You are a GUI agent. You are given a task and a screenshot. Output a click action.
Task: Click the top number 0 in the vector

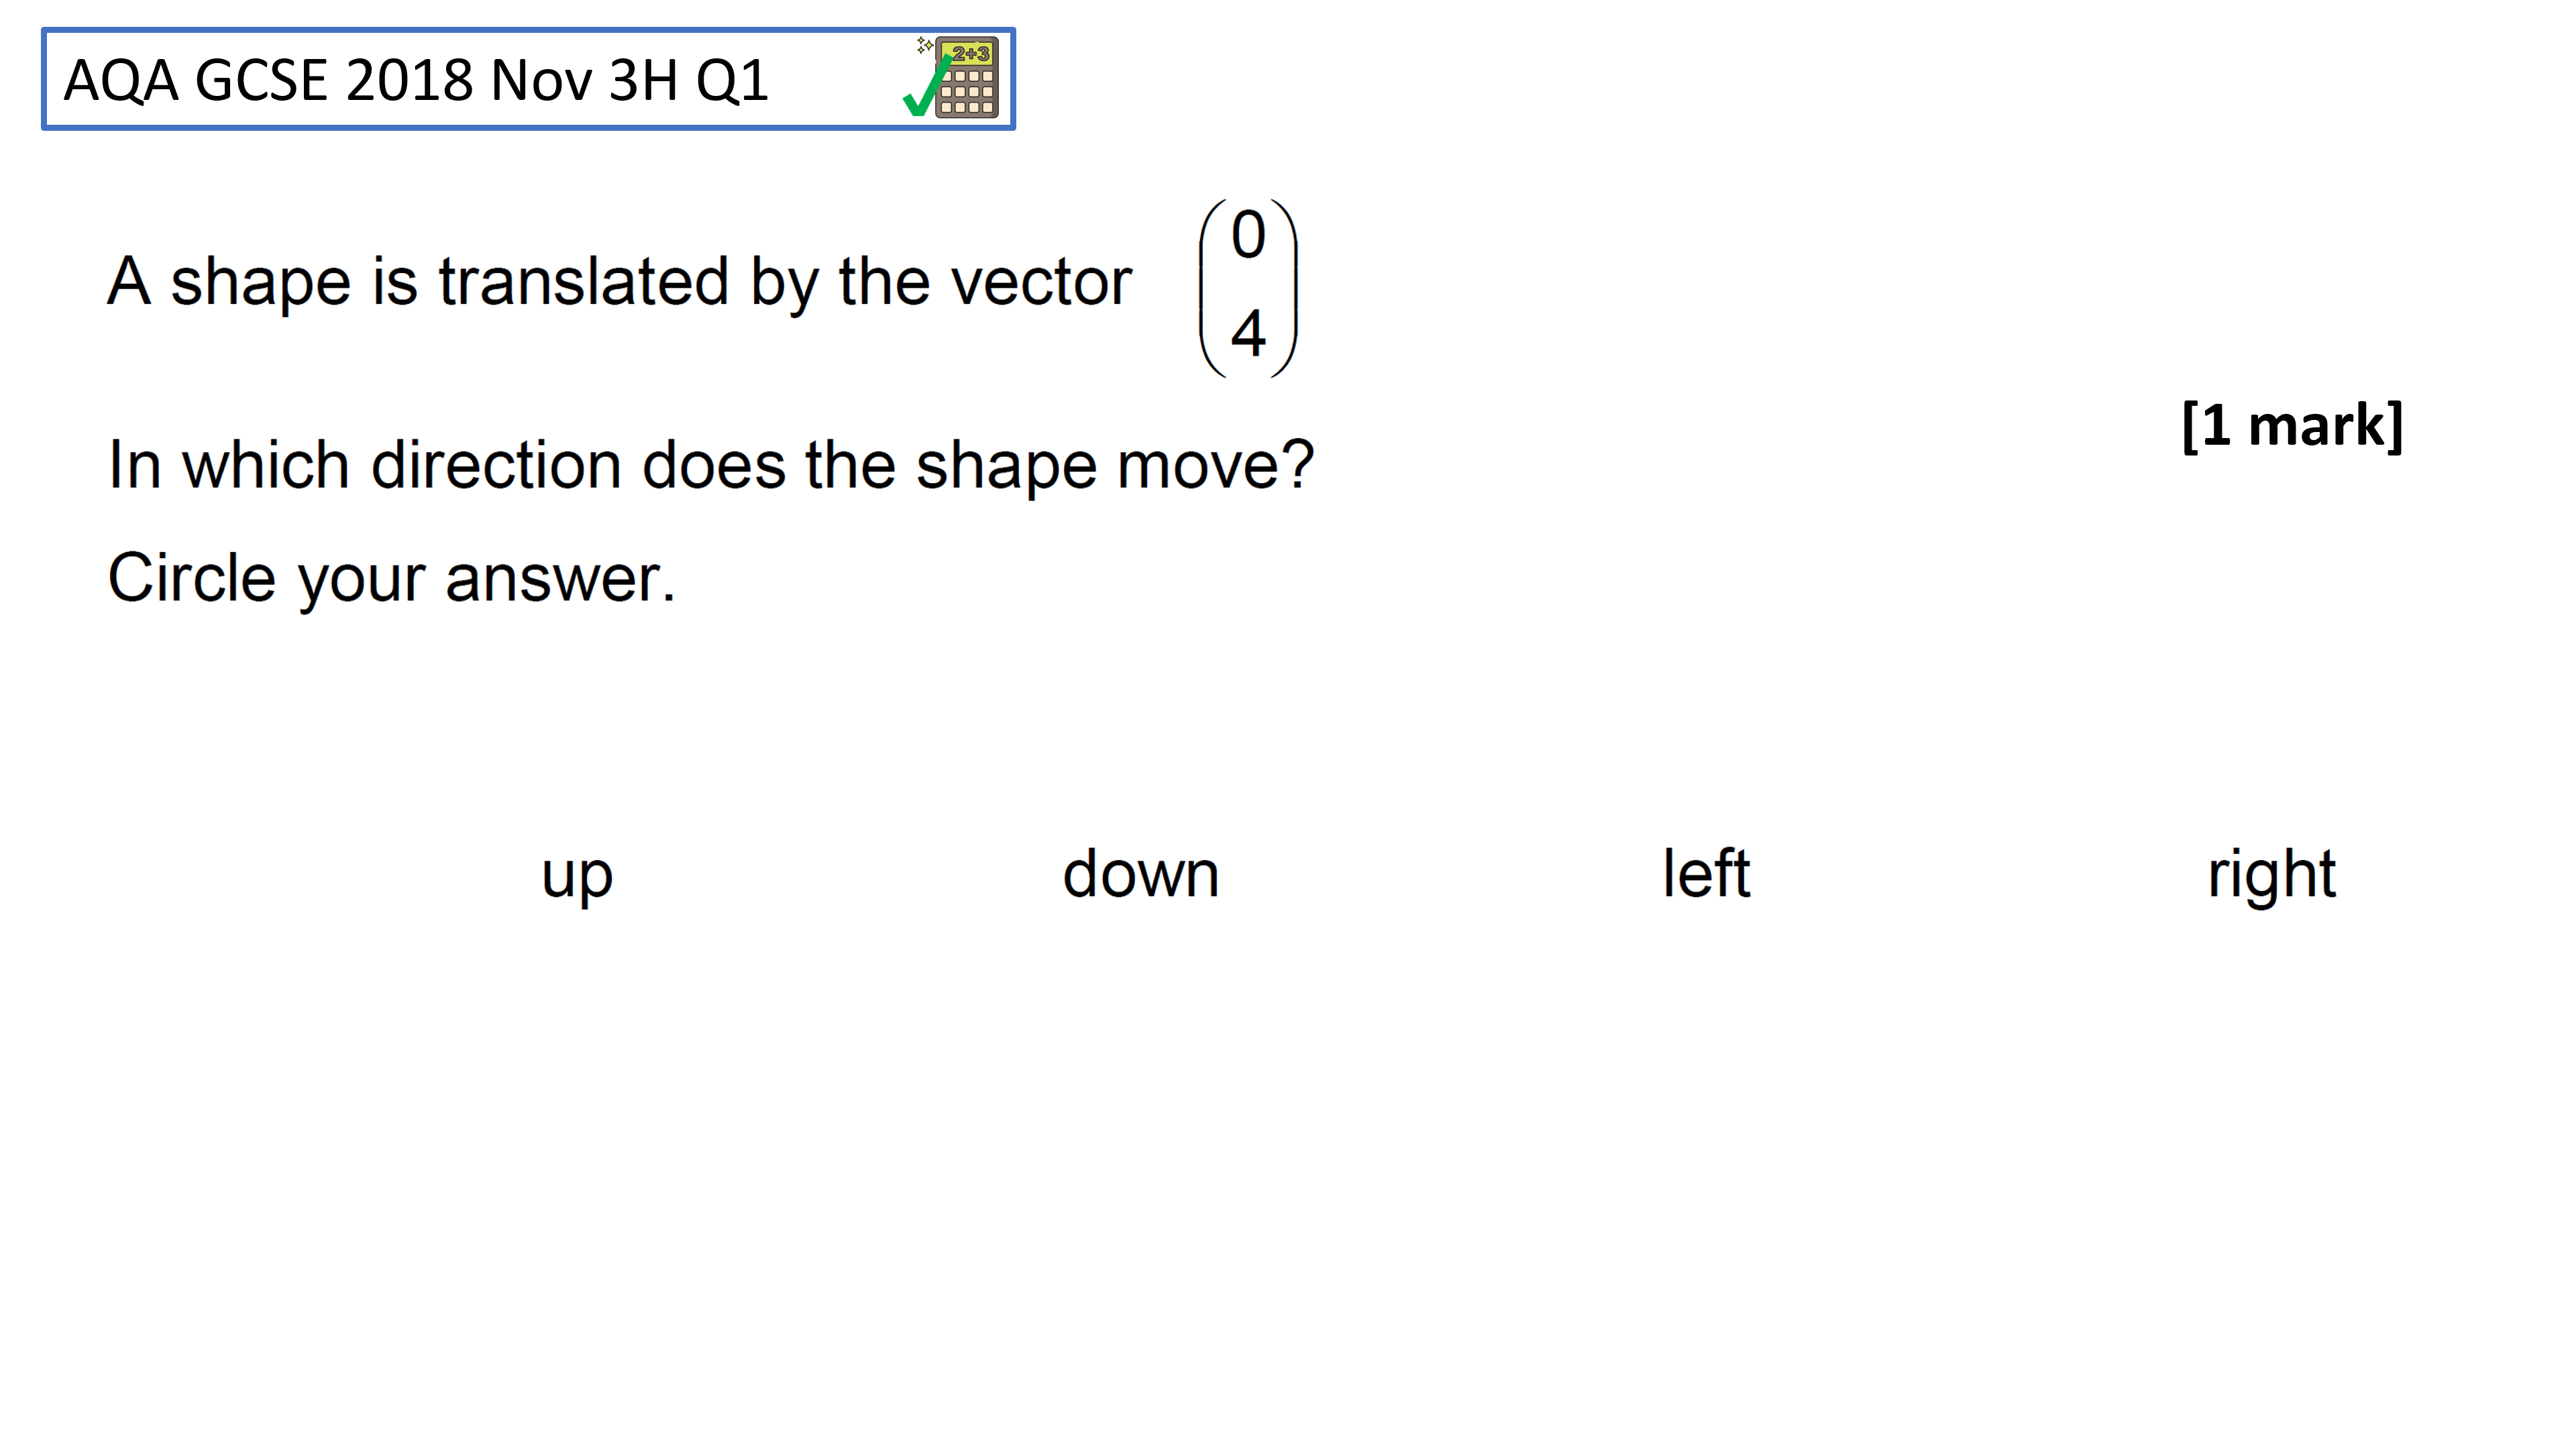(x=1248, y=235)
